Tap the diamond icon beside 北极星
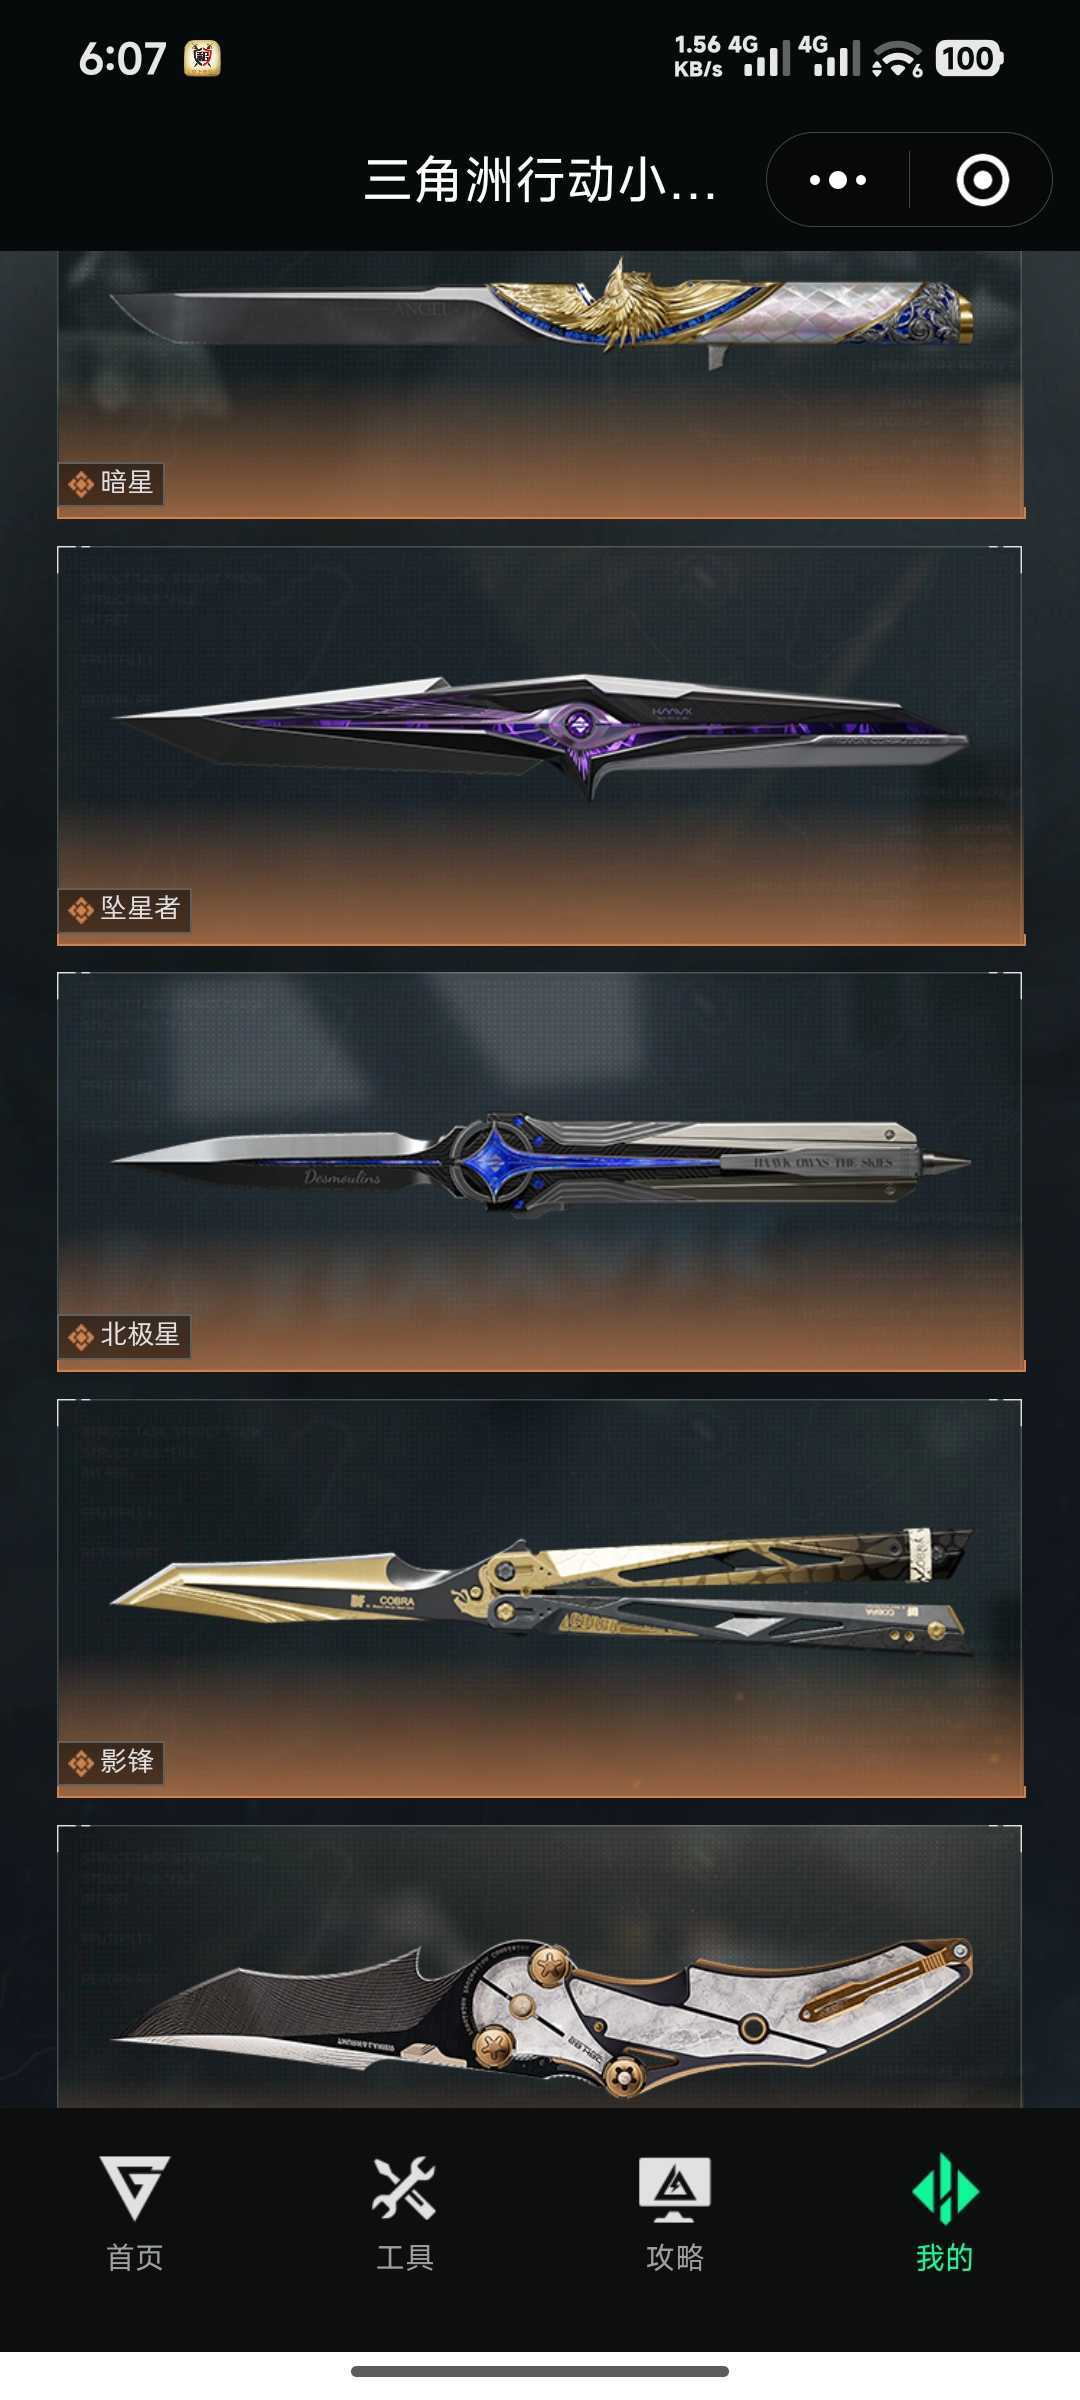This screenshot has height=2400, width=1080. pos(81,1336)
